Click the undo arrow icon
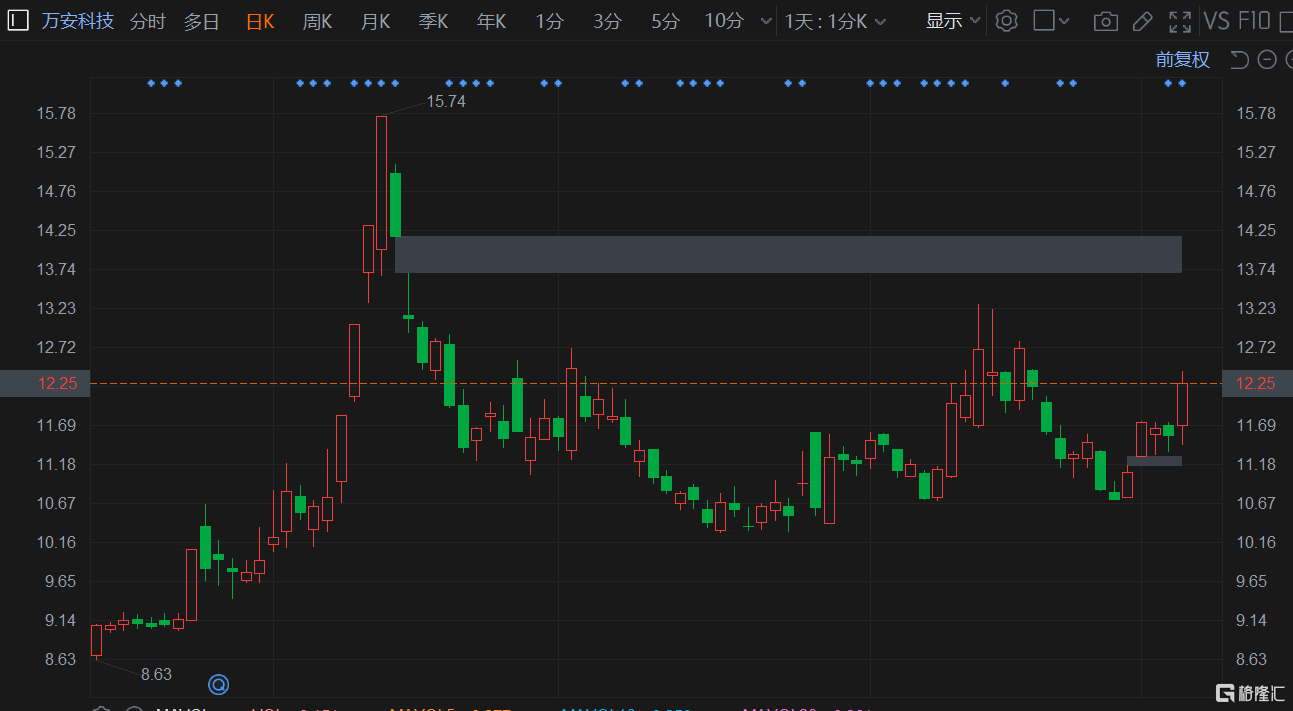 1239,60
